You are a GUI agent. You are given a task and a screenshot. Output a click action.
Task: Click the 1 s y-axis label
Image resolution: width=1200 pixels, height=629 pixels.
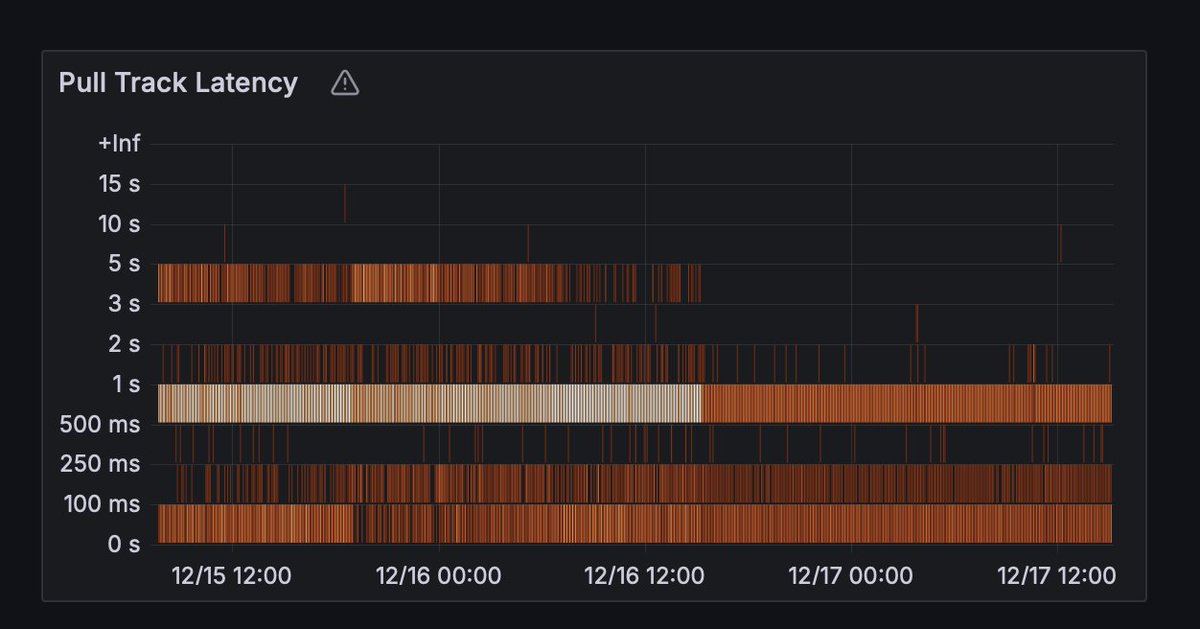pos(126,384)
